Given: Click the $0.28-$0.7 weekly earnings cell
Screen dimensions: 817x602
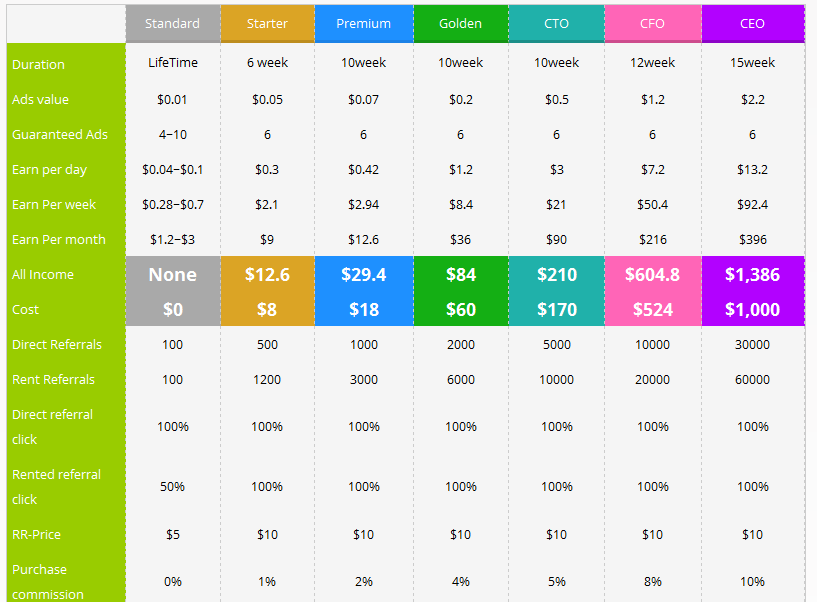Looking at the screenshot, I should (x=172, y=204).
